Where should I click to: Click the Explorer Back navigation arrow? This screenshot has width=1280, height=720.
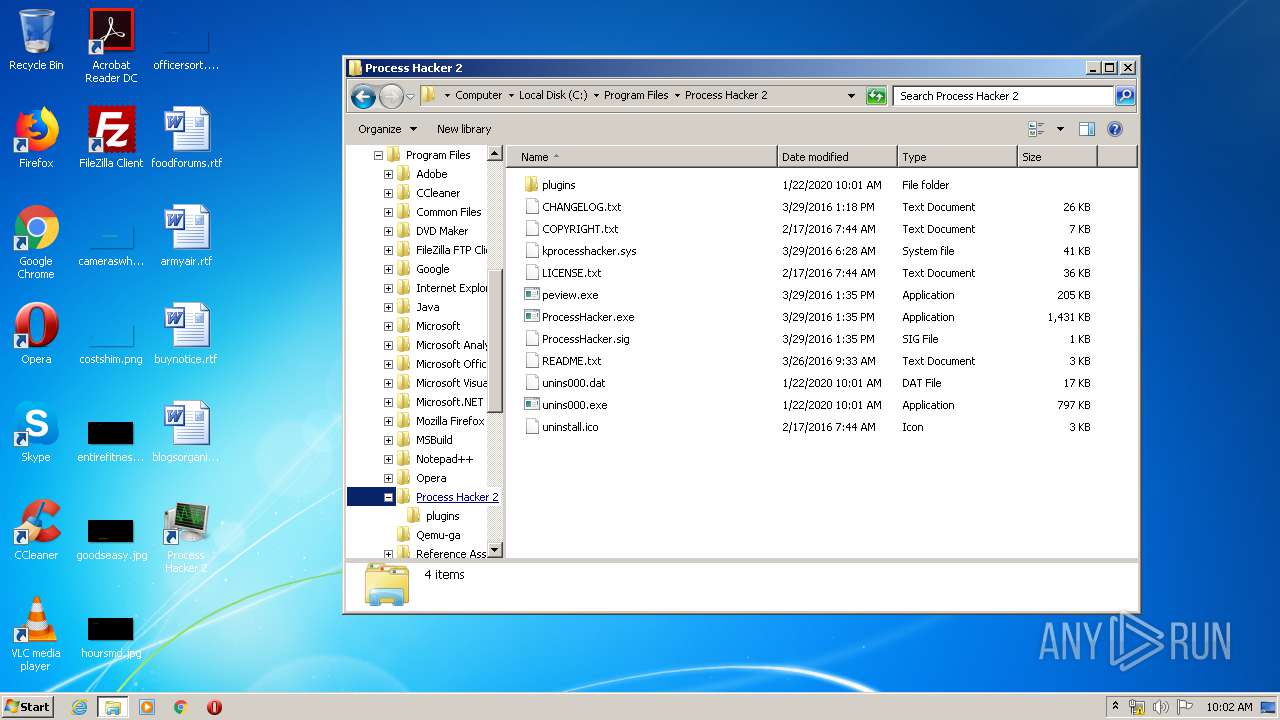coord(363,96)
